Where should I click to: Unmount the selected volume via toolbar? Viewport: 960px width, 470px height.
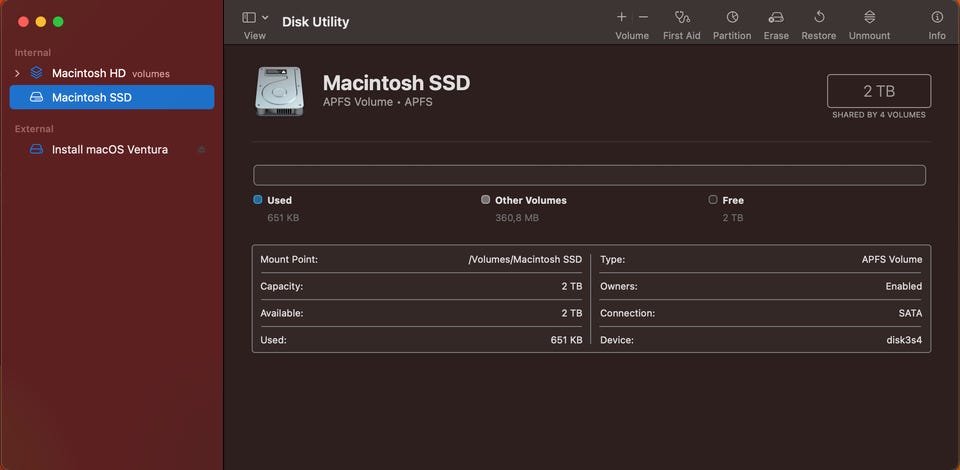click(869, 17)
